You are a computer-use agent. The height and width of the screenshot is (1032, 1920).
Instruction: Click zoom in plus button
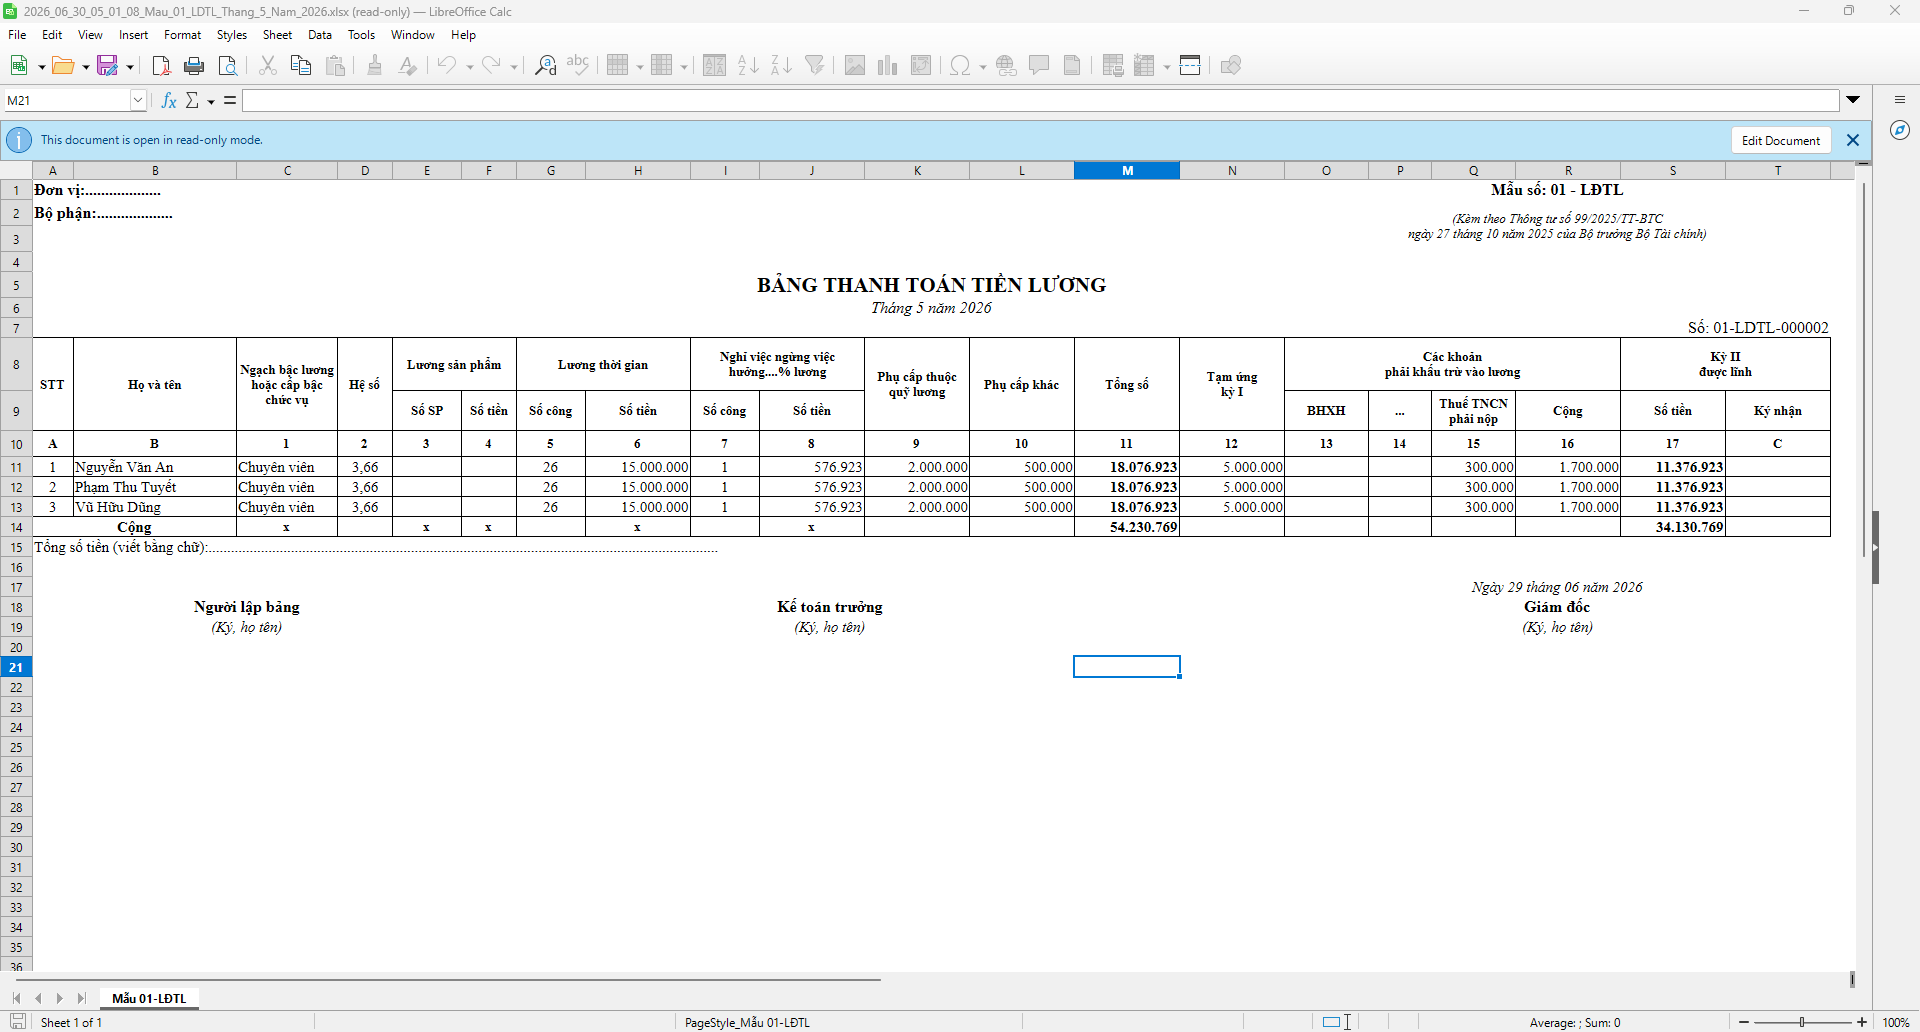(x=1862, y=1022)
